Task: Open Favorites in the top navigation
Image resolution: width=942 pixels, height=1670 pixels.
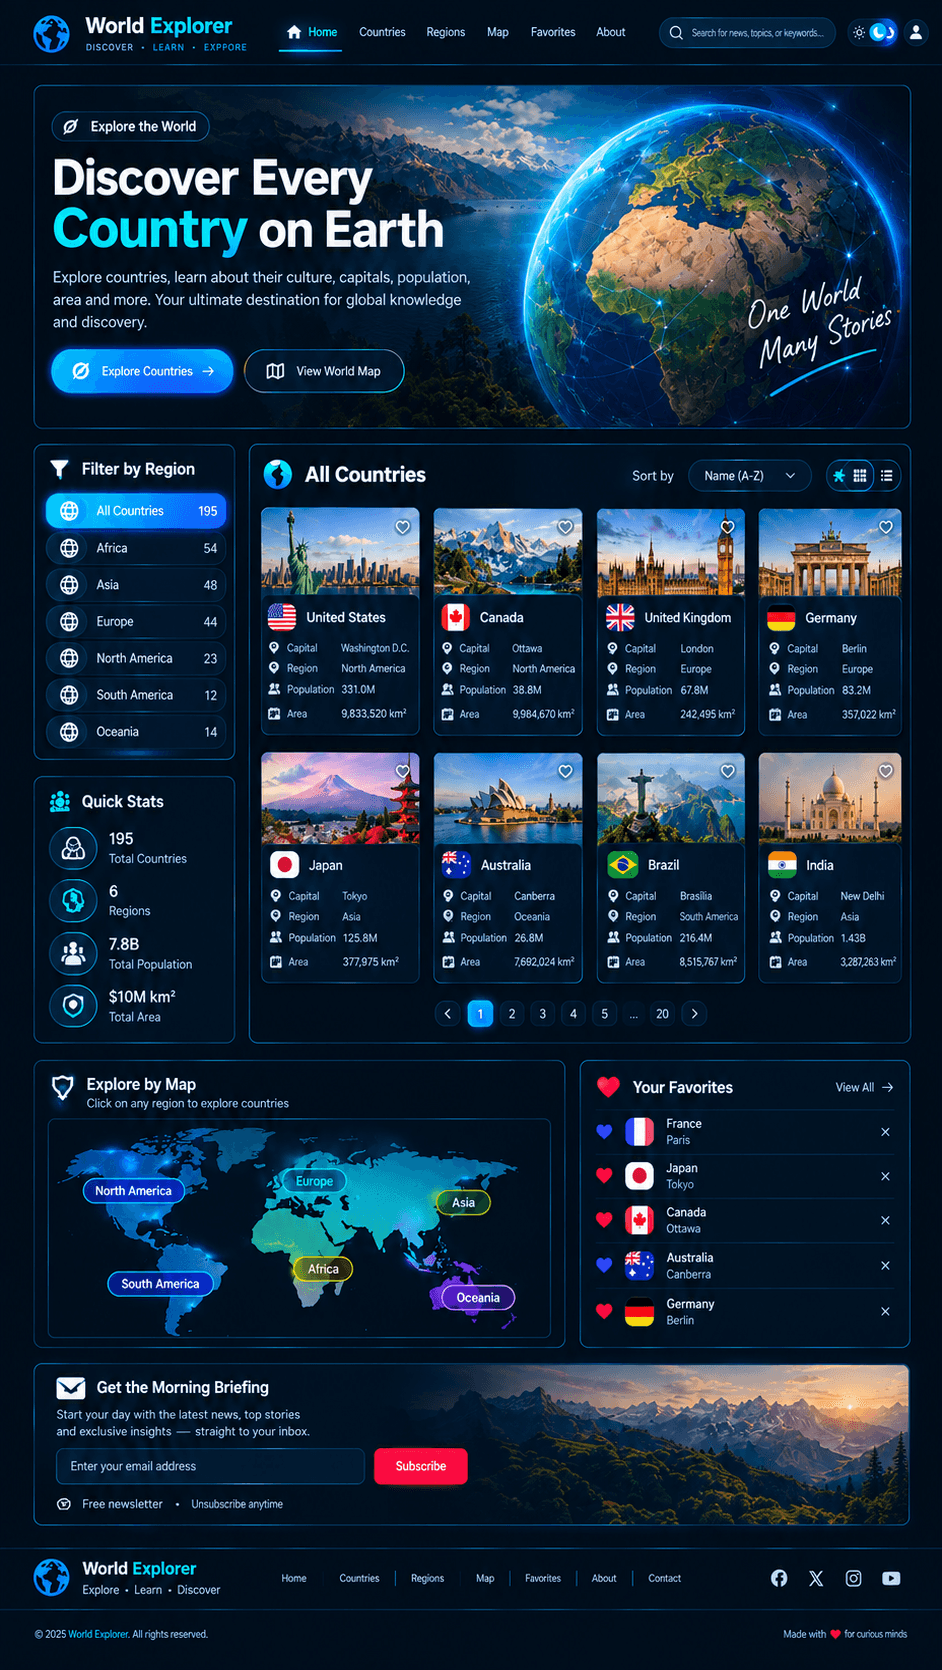Action: tap(552, 32)
